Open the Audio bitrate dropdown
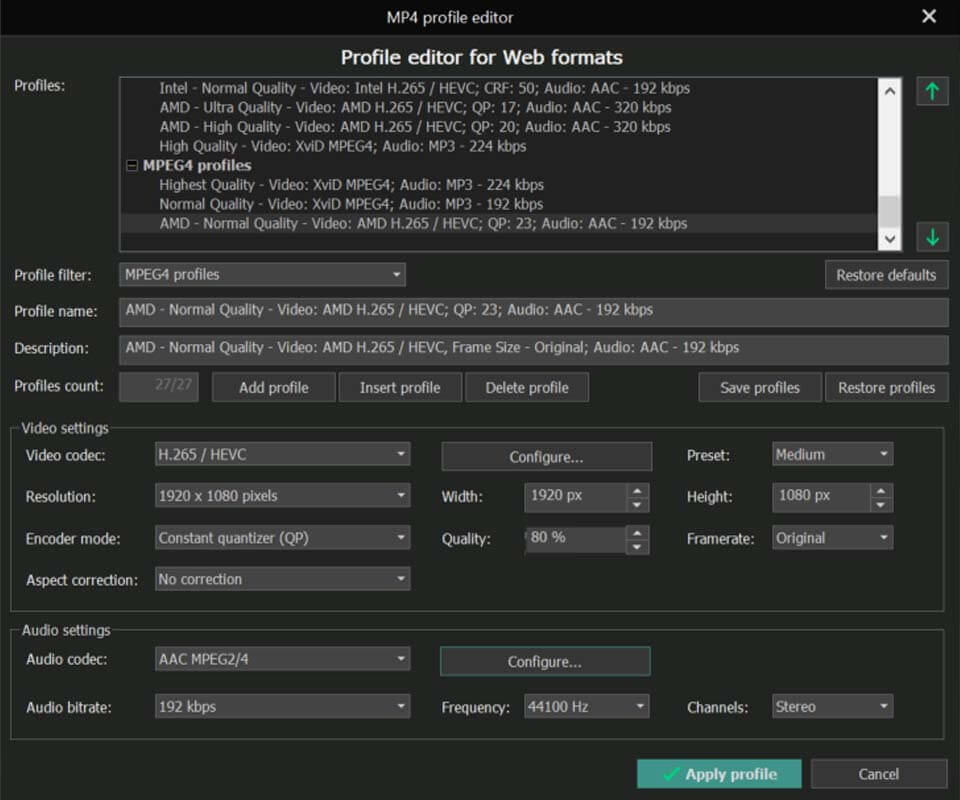Viewport: 960px width, 800px height. point(282,706)
